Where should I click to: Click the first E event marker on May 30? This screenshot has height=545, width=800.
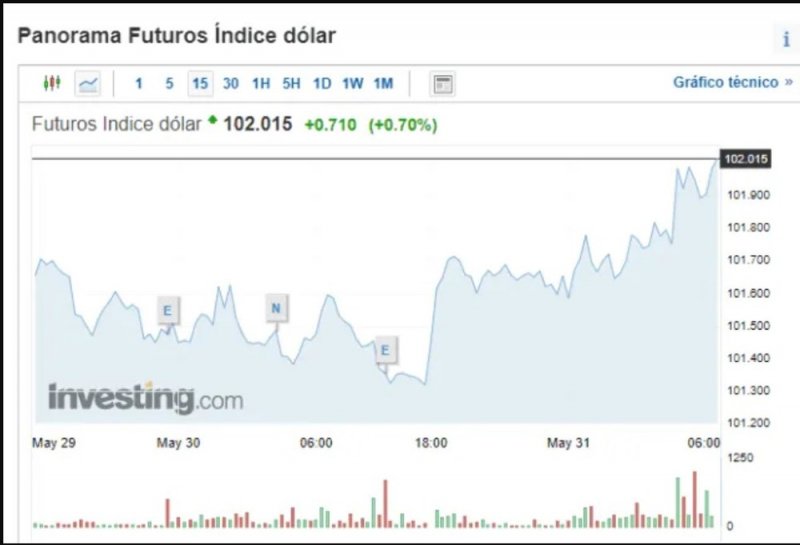point(167,311)
